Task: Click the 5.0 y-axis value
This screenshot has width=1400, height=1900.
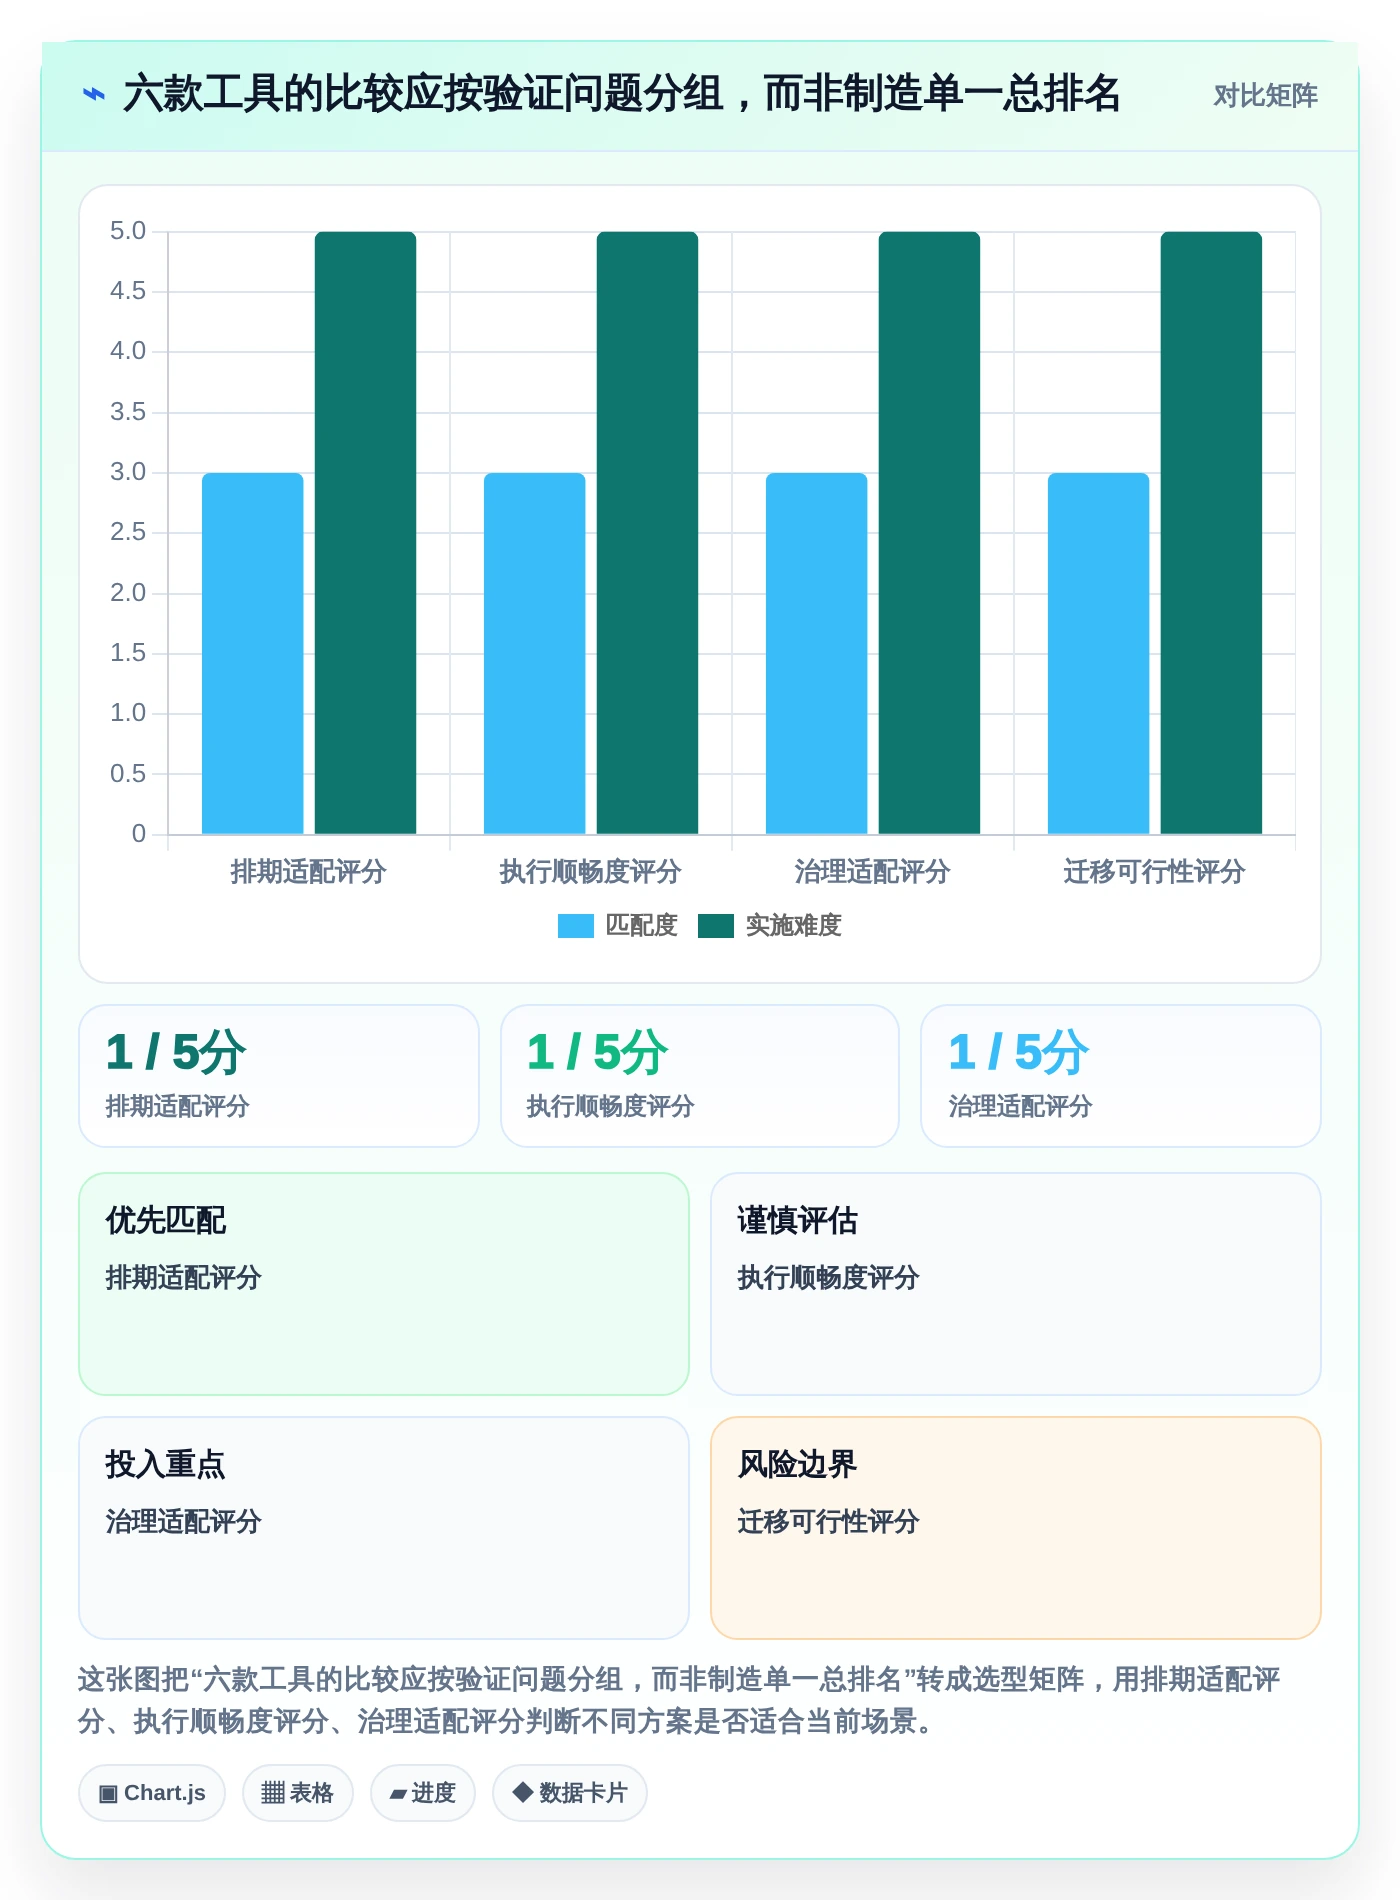Action: [x=128, y=231]
